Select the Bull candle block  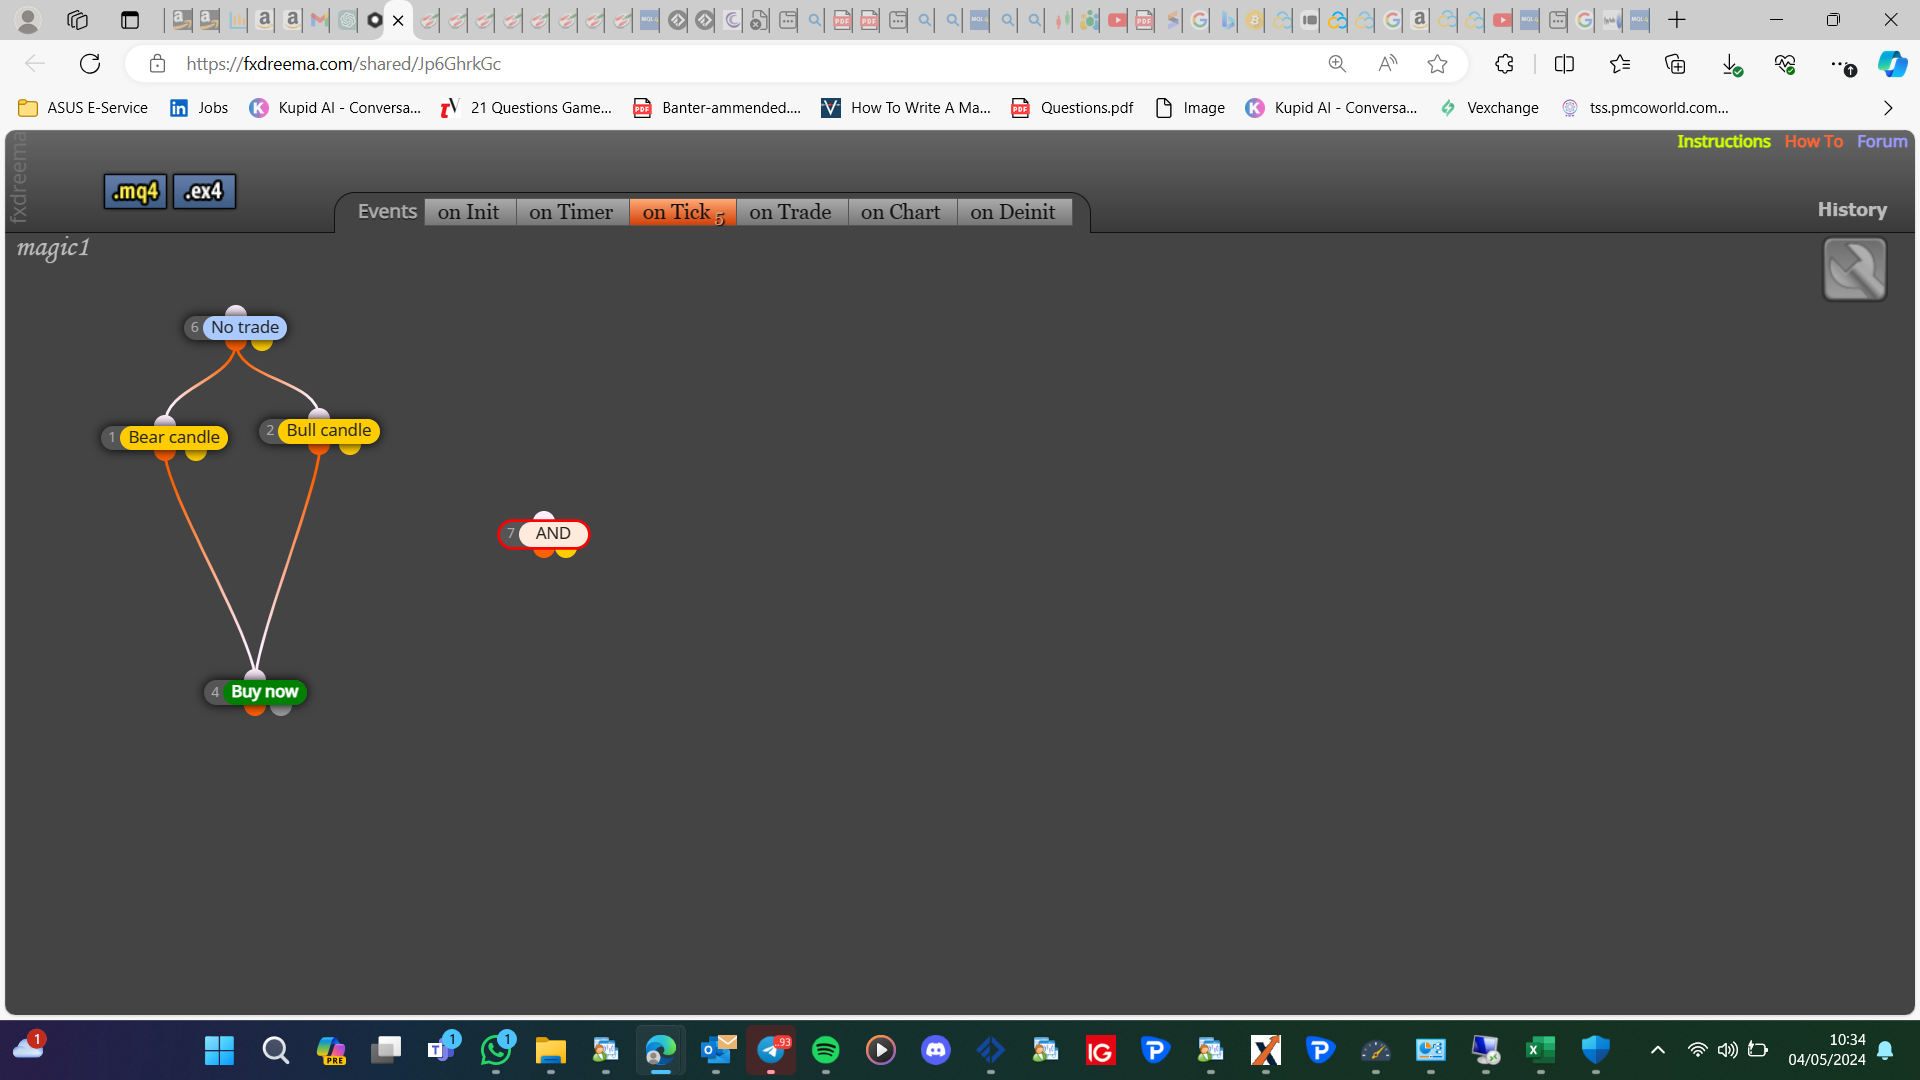[x=329, y=431]
